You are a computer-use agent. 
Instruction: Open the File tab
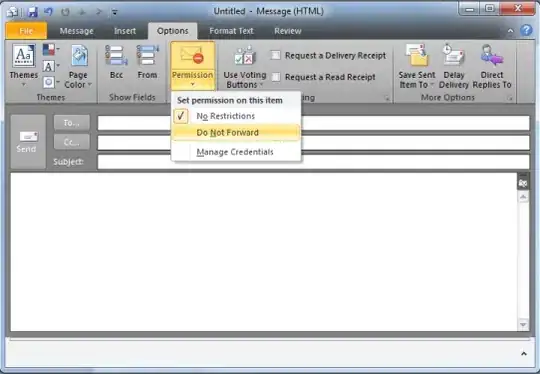[x=26, y=31]
